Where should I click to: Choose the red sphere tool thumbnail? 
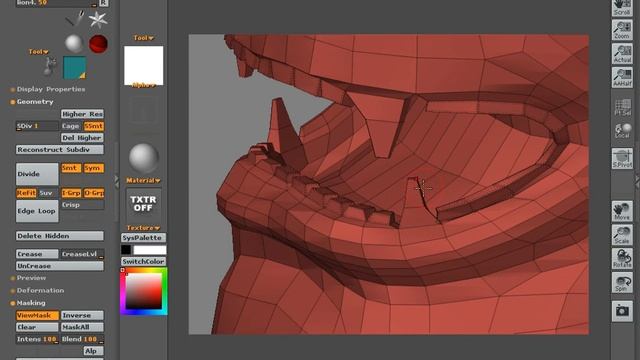pos(98,44)
